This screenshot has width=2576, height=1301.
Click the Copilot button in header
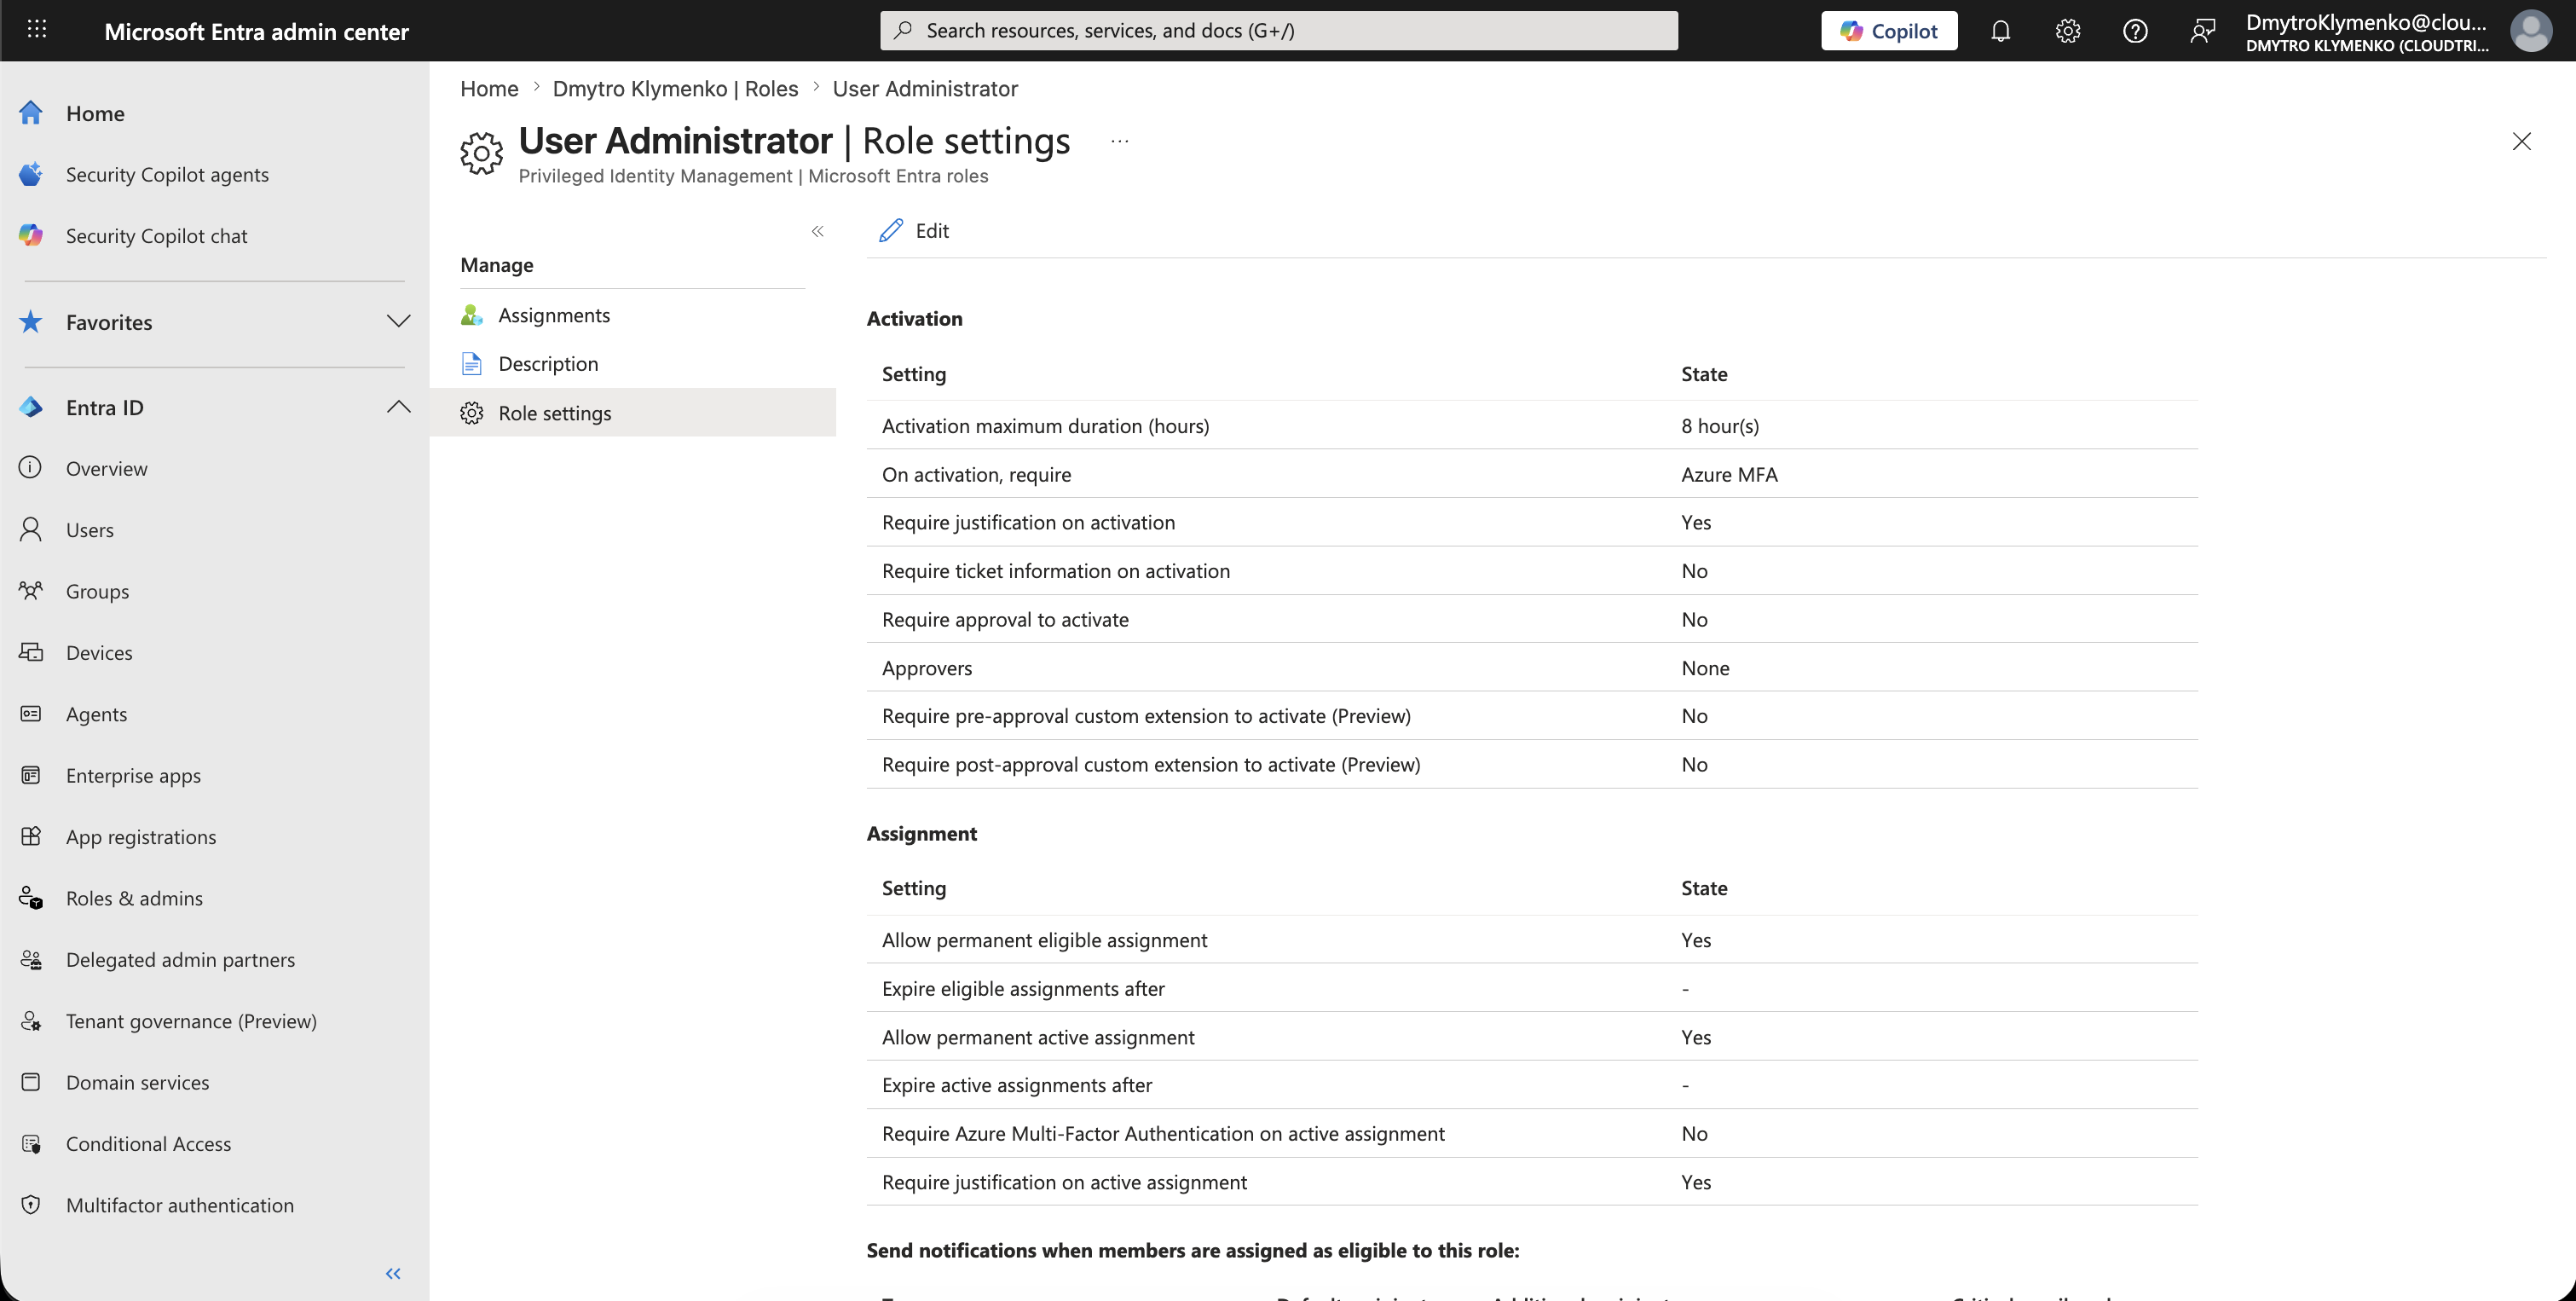[x=1888, y=31]
